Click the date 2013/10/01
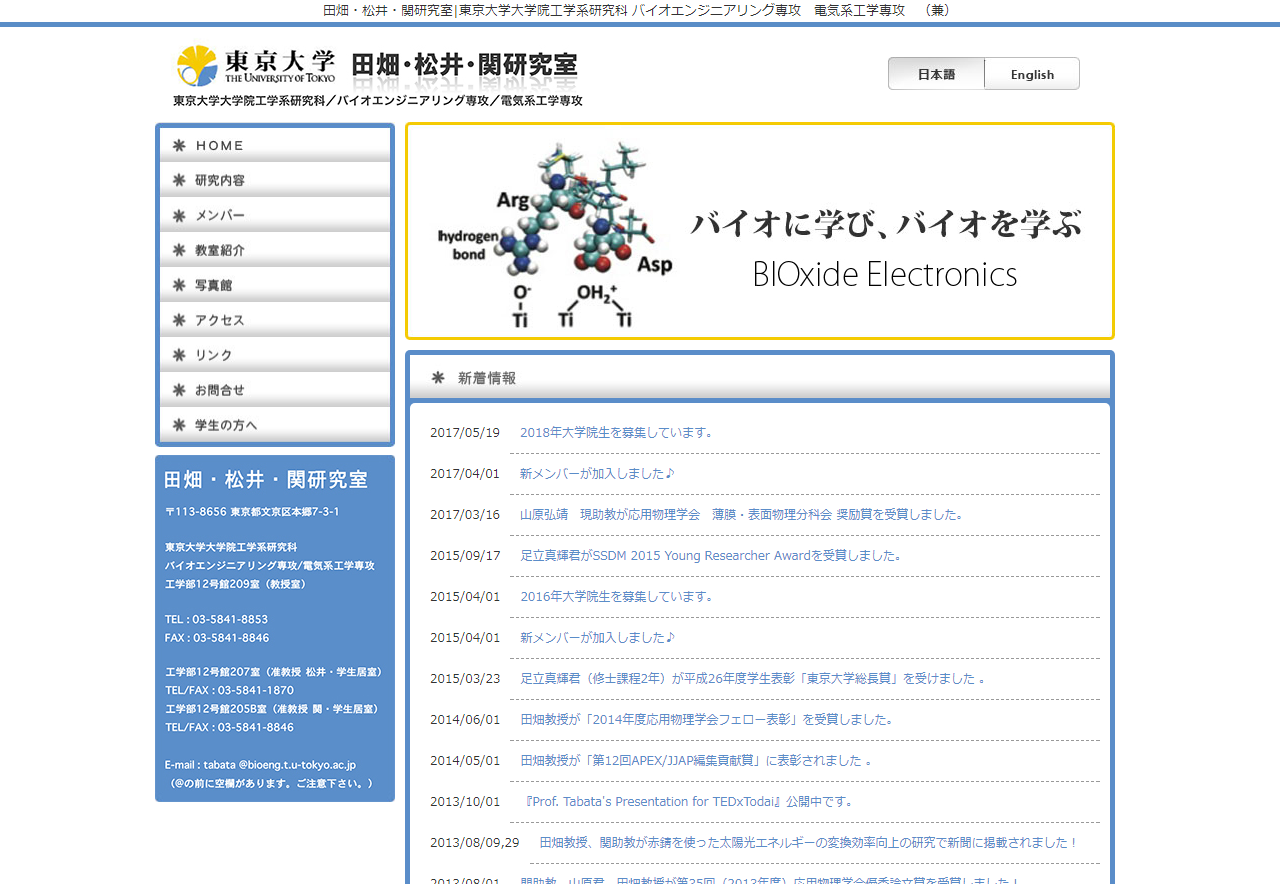 465,802
